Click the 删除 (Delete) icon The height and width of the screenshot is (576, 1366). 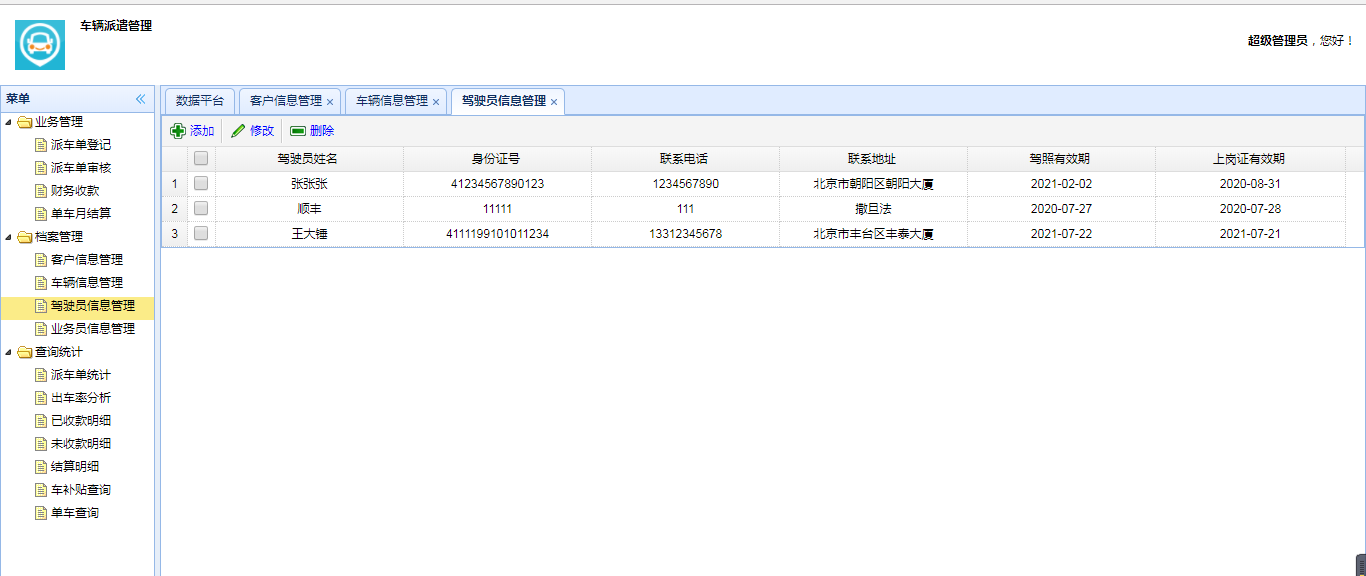pyautogui.click(x=297, y=130)
